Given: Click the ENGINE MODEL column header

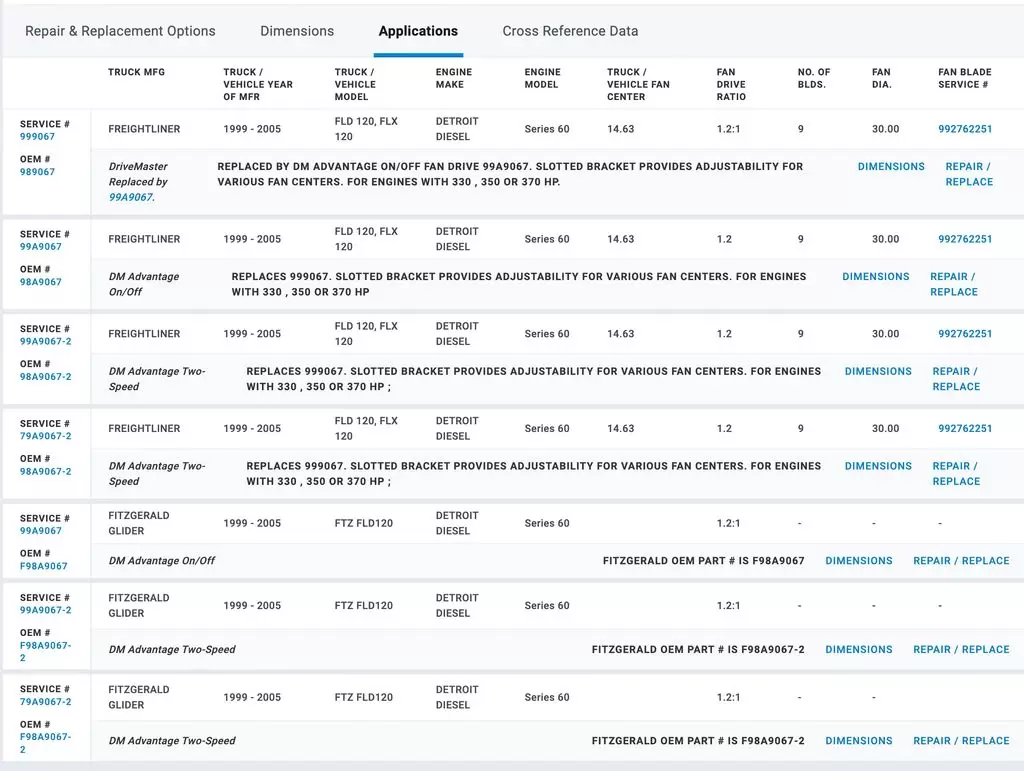Looking at the screenshot, I should click(x=543, y=78).
